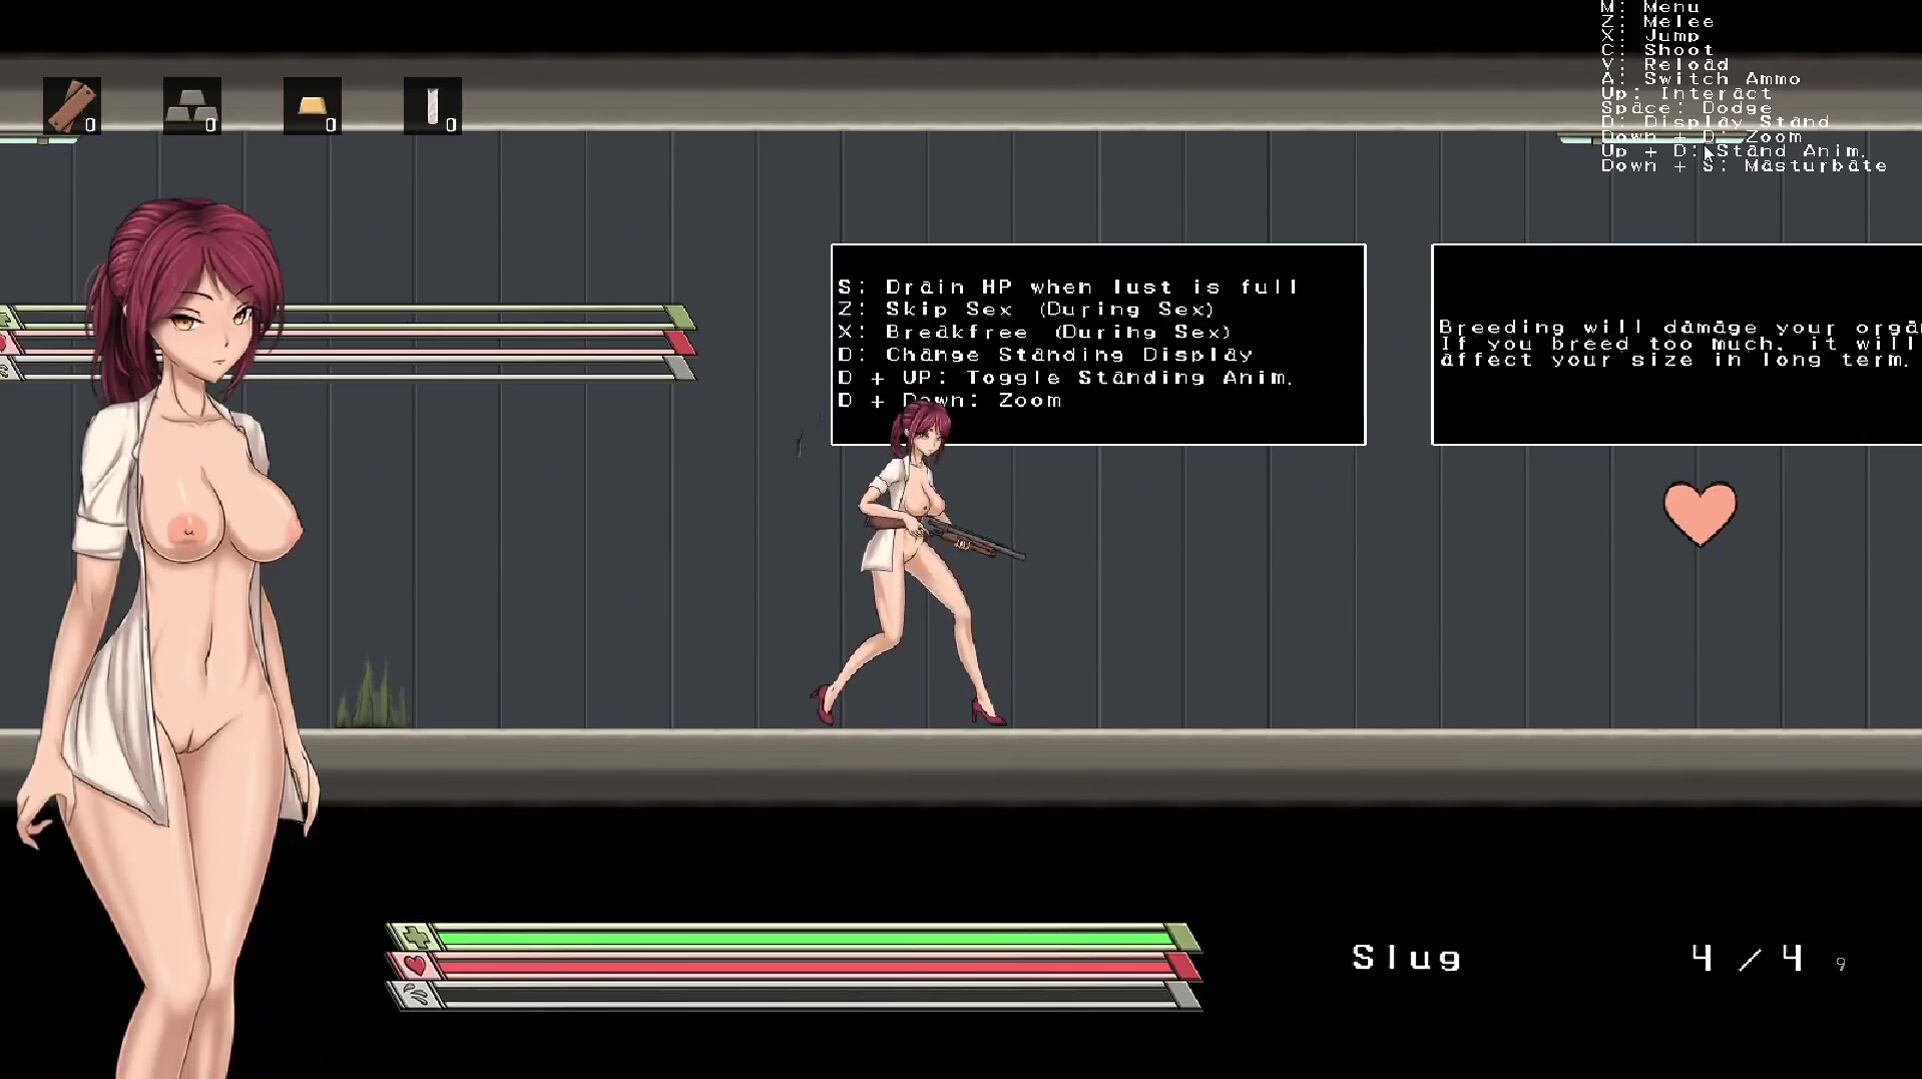This screenshot has width=1922, height=1079.
Task: Click the gold bar inventory icon
Action: tap(312, 105)
